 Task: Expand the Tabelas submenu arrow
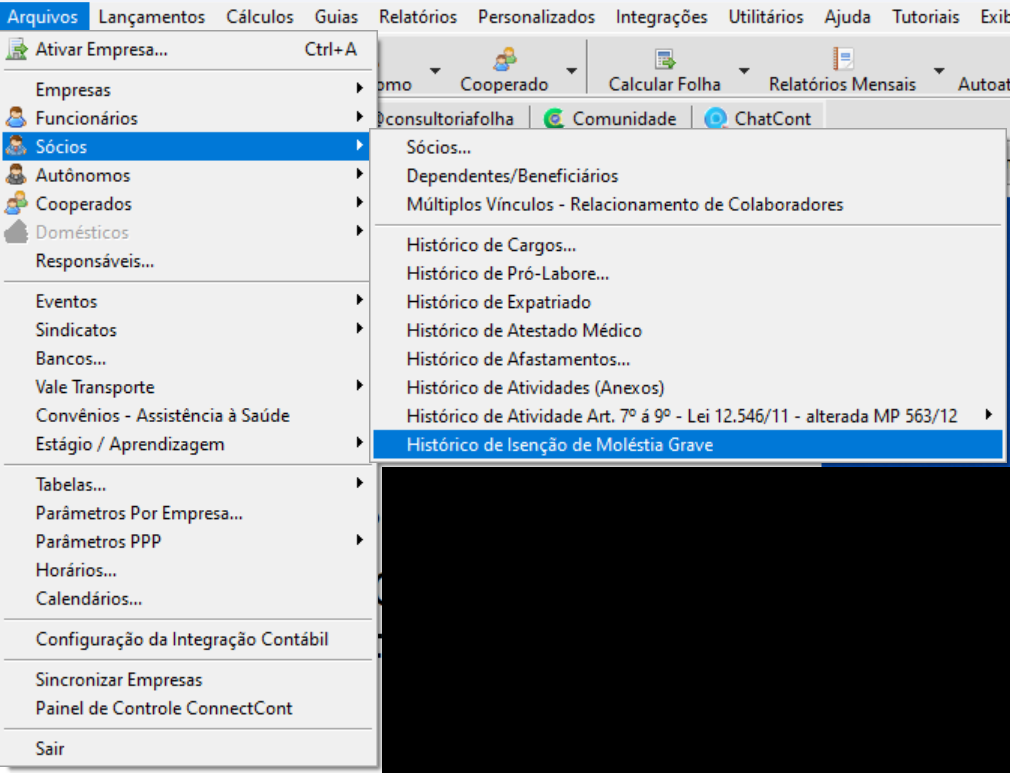(x=359, y=482)
